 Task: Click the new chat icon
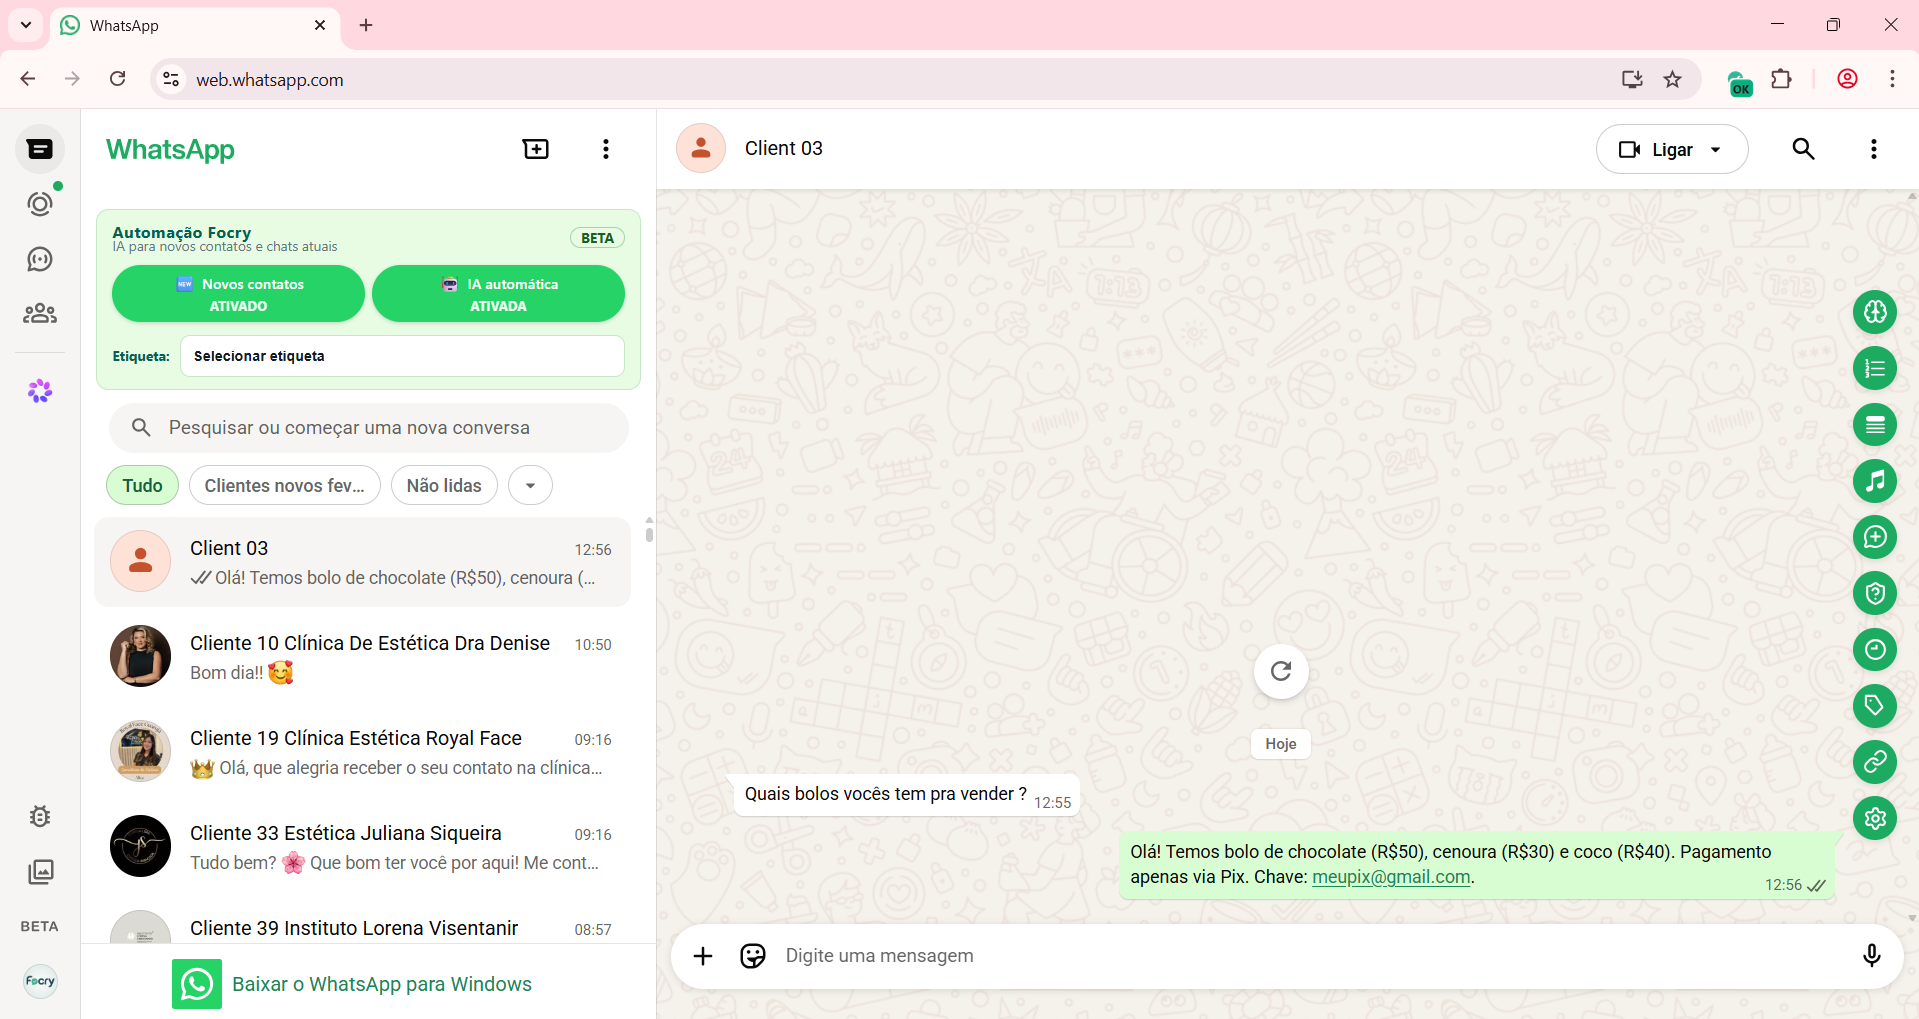click(536, 149)
